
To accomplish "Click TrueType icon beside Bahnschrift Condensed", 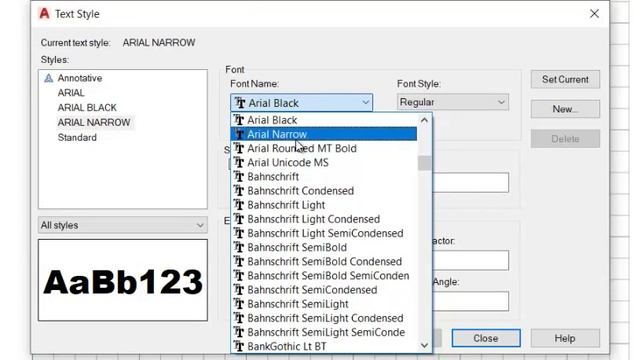I will click(239, 191).
